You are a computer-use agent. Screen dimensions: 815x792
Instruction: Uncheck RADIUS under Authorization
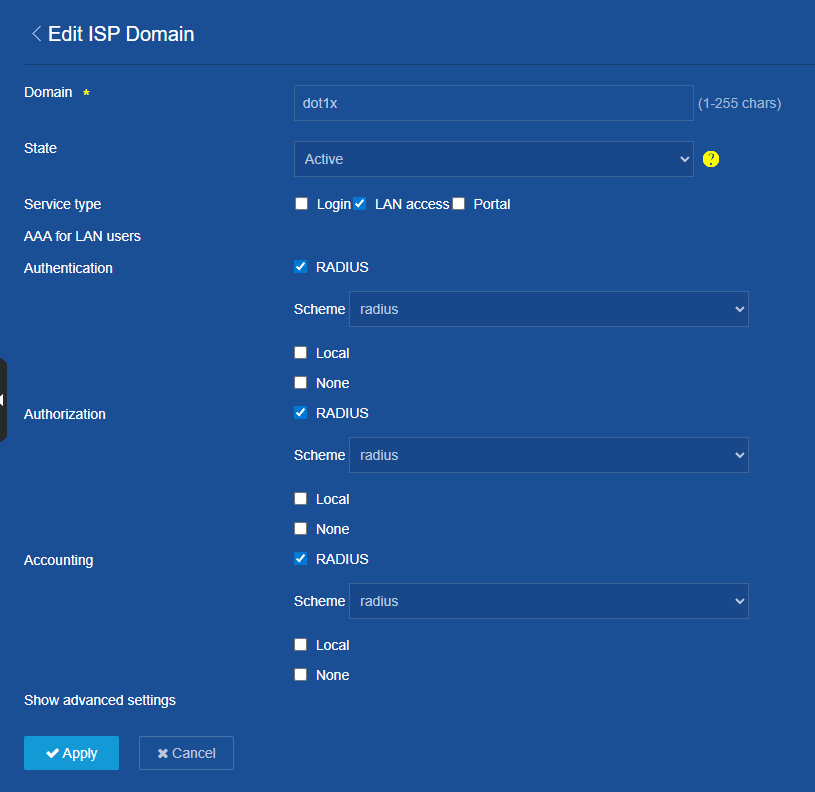(301, 413)
